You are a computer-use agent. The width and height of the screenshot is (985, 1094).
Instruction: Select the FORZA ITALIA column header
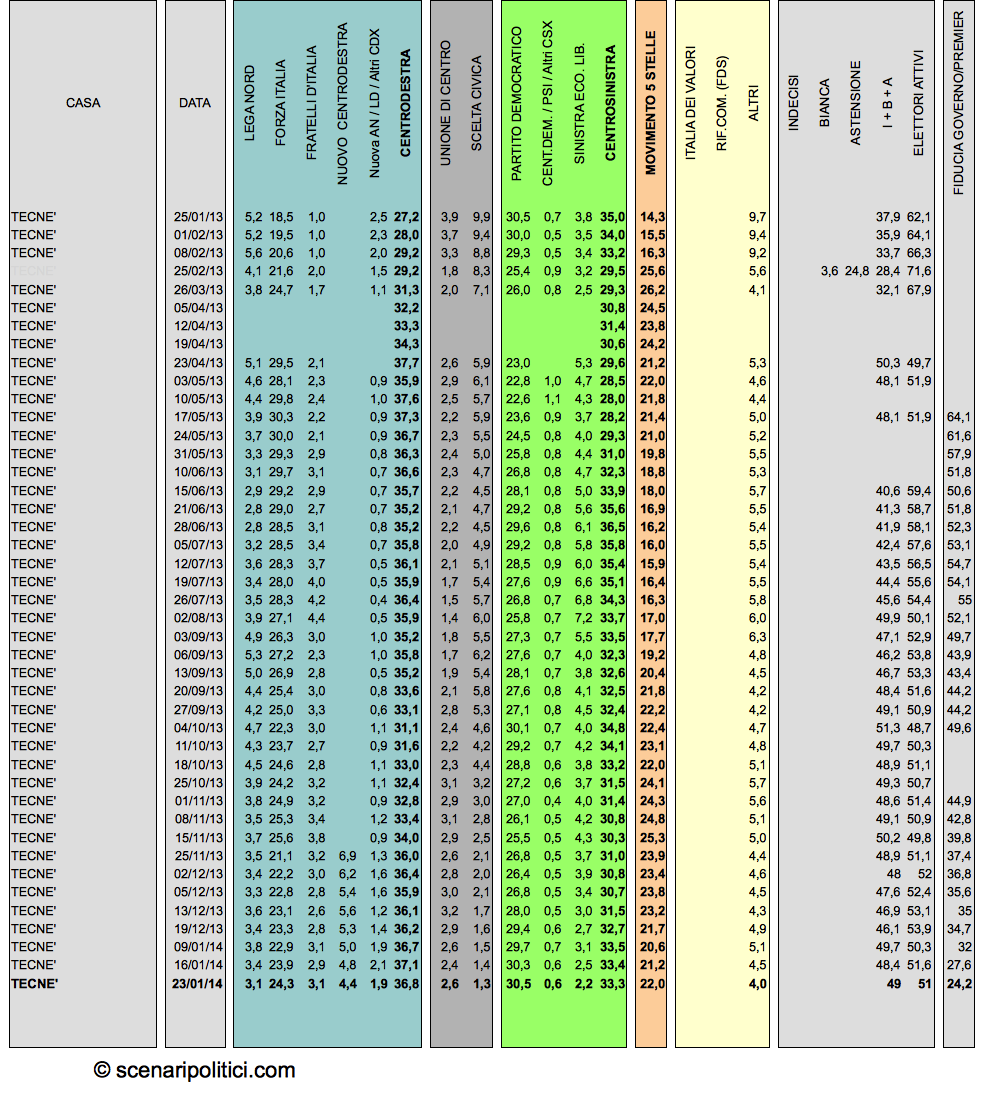[280, 103]
